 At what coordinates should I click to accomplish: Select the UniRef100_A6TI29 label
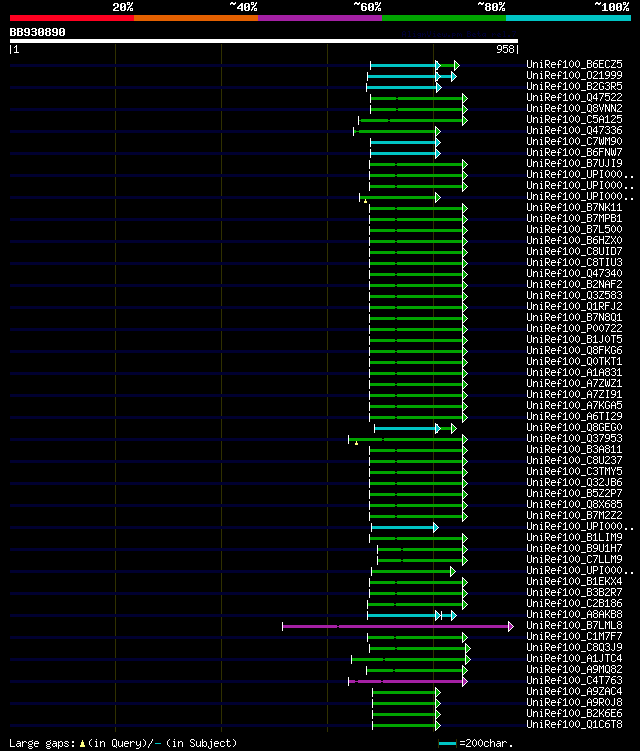pos(574,417)
